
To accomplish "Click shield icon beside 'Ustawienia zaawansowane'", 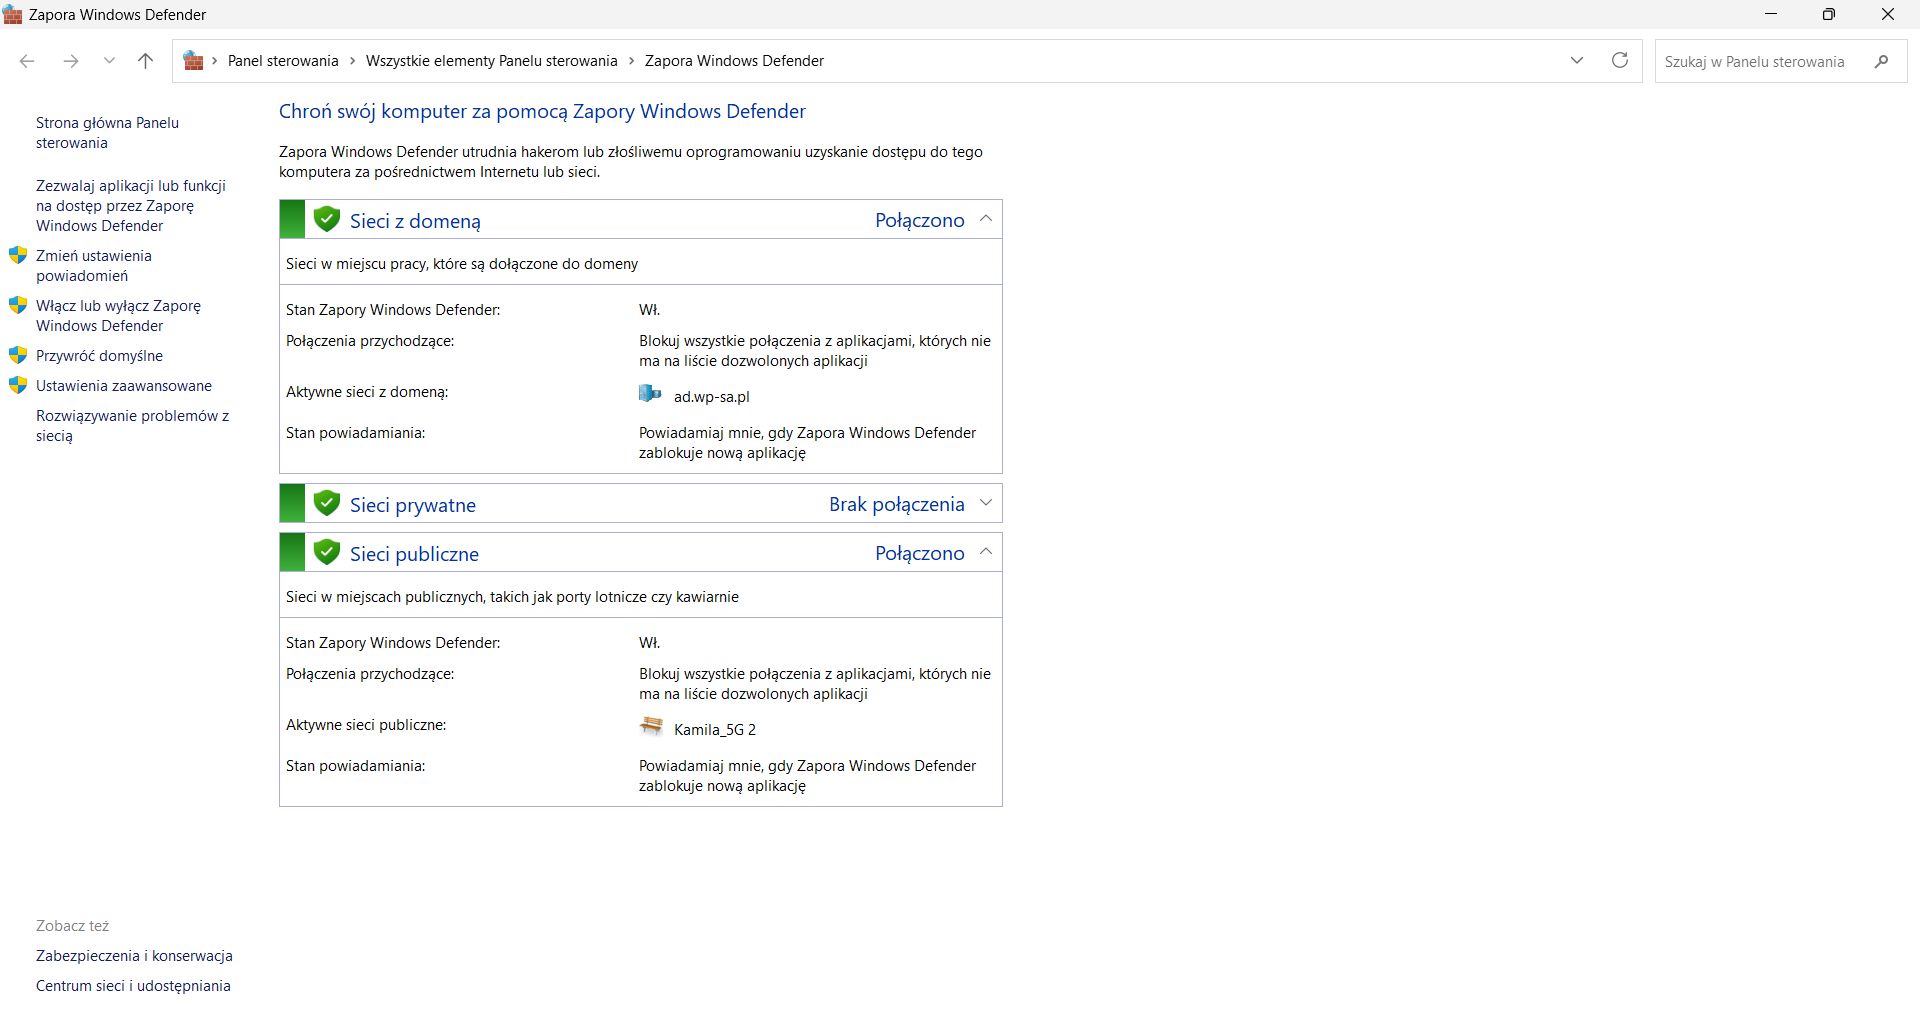I will (x=17, y=385).
